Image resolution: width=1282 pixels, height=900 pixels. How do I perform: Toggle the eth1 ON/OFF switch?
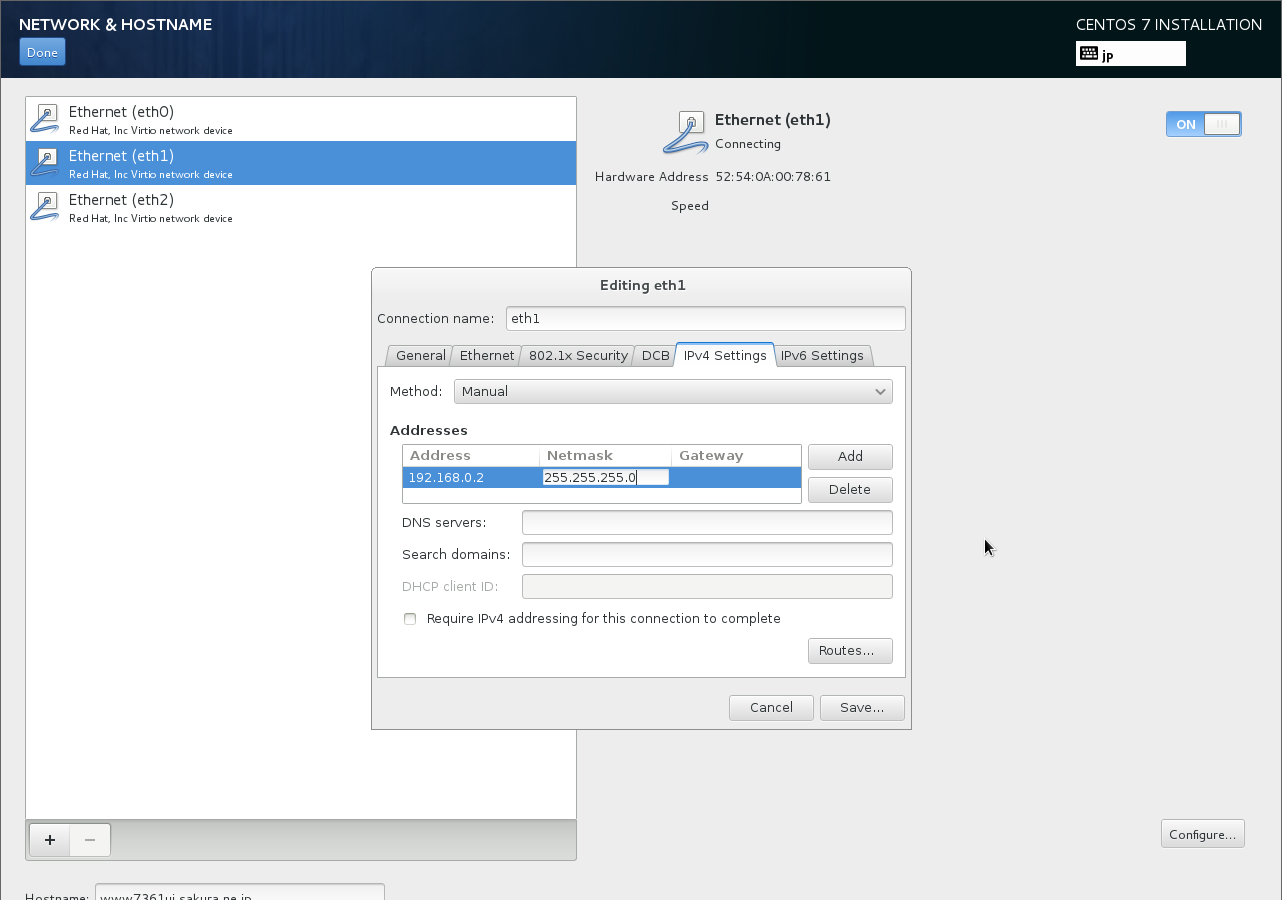[x=1203, y=124]
